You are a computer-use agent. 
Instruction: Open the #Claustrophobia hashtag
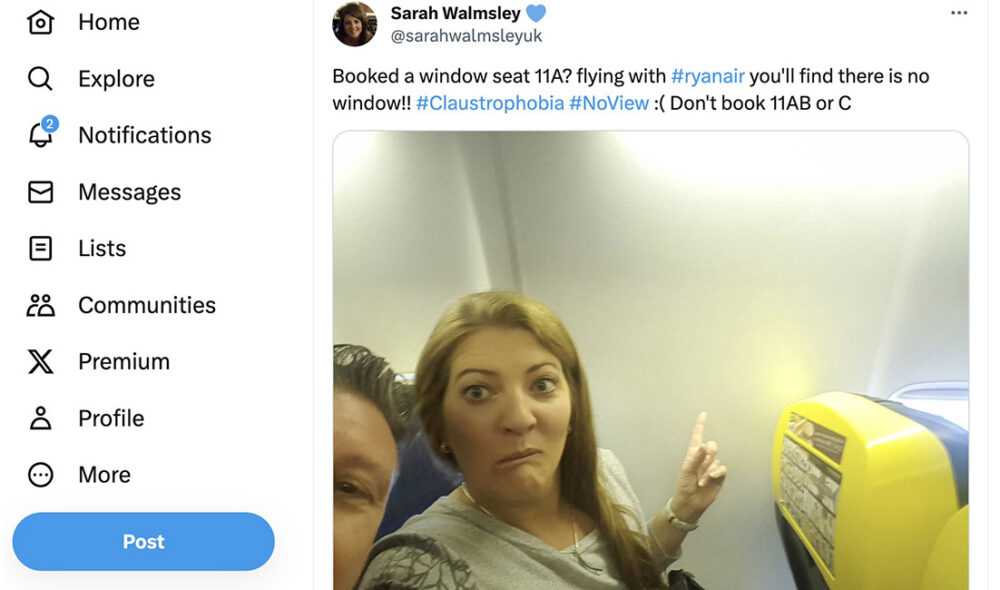pos(490,103)
